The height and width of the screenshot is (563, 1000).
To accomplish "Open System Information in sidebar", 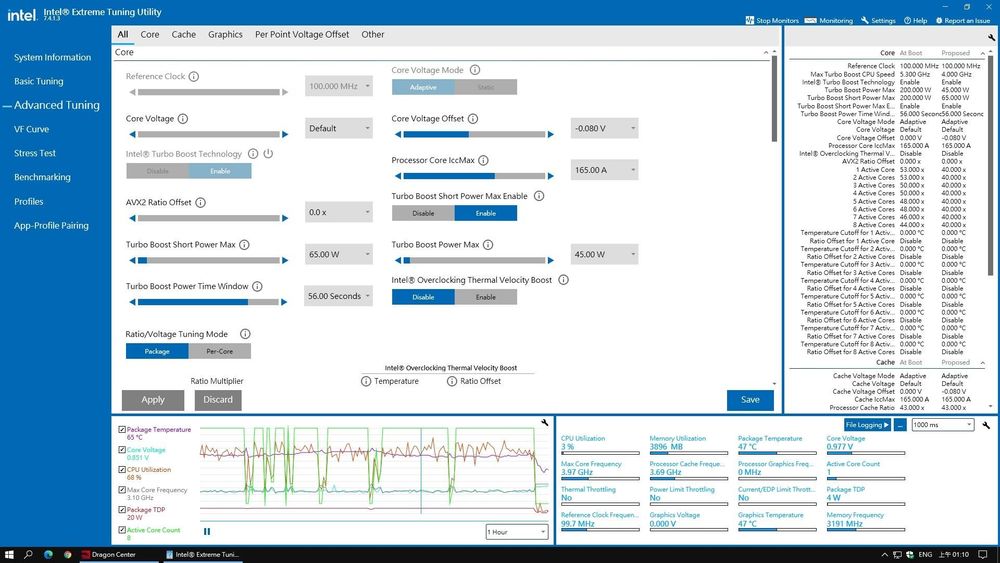I will coord(52,57).
